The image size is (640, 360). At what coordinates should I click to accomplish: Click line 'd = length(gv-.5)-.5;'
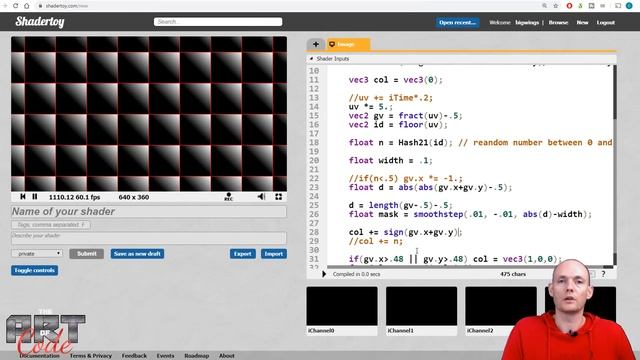pyautogui.click(x=400, y=205)
